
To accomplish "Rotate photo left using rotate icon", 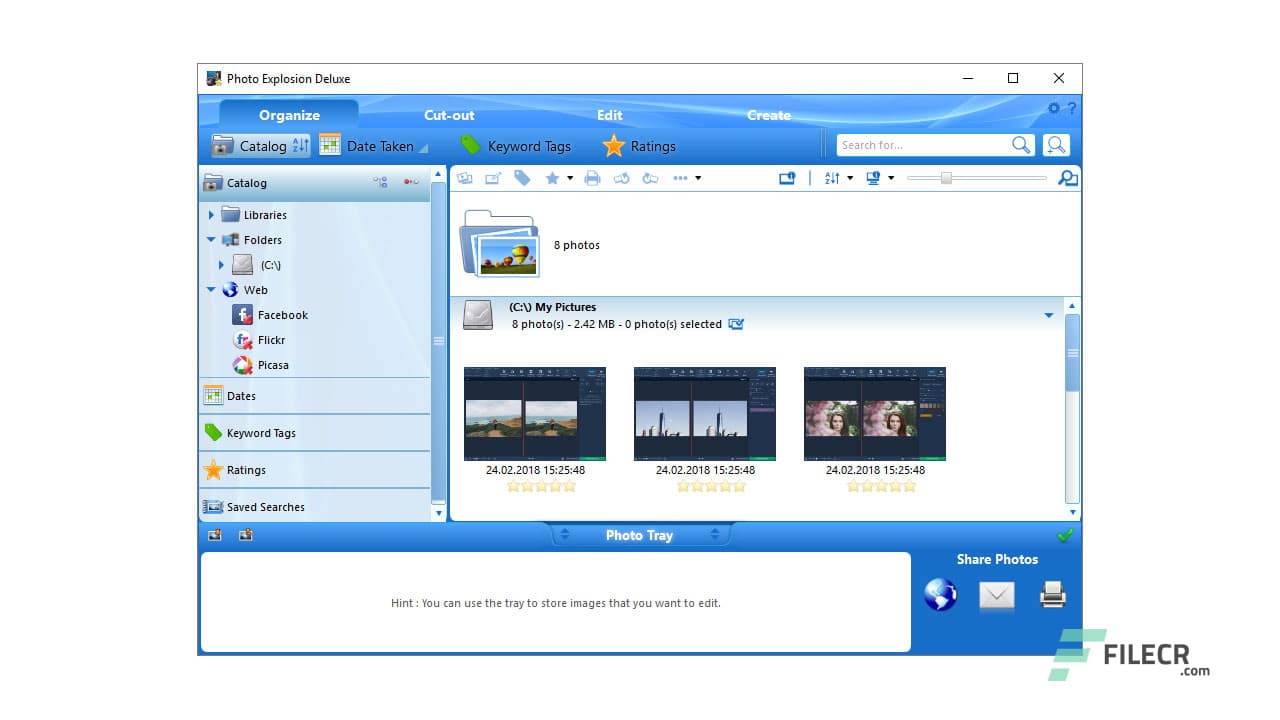I will point(621,177).
